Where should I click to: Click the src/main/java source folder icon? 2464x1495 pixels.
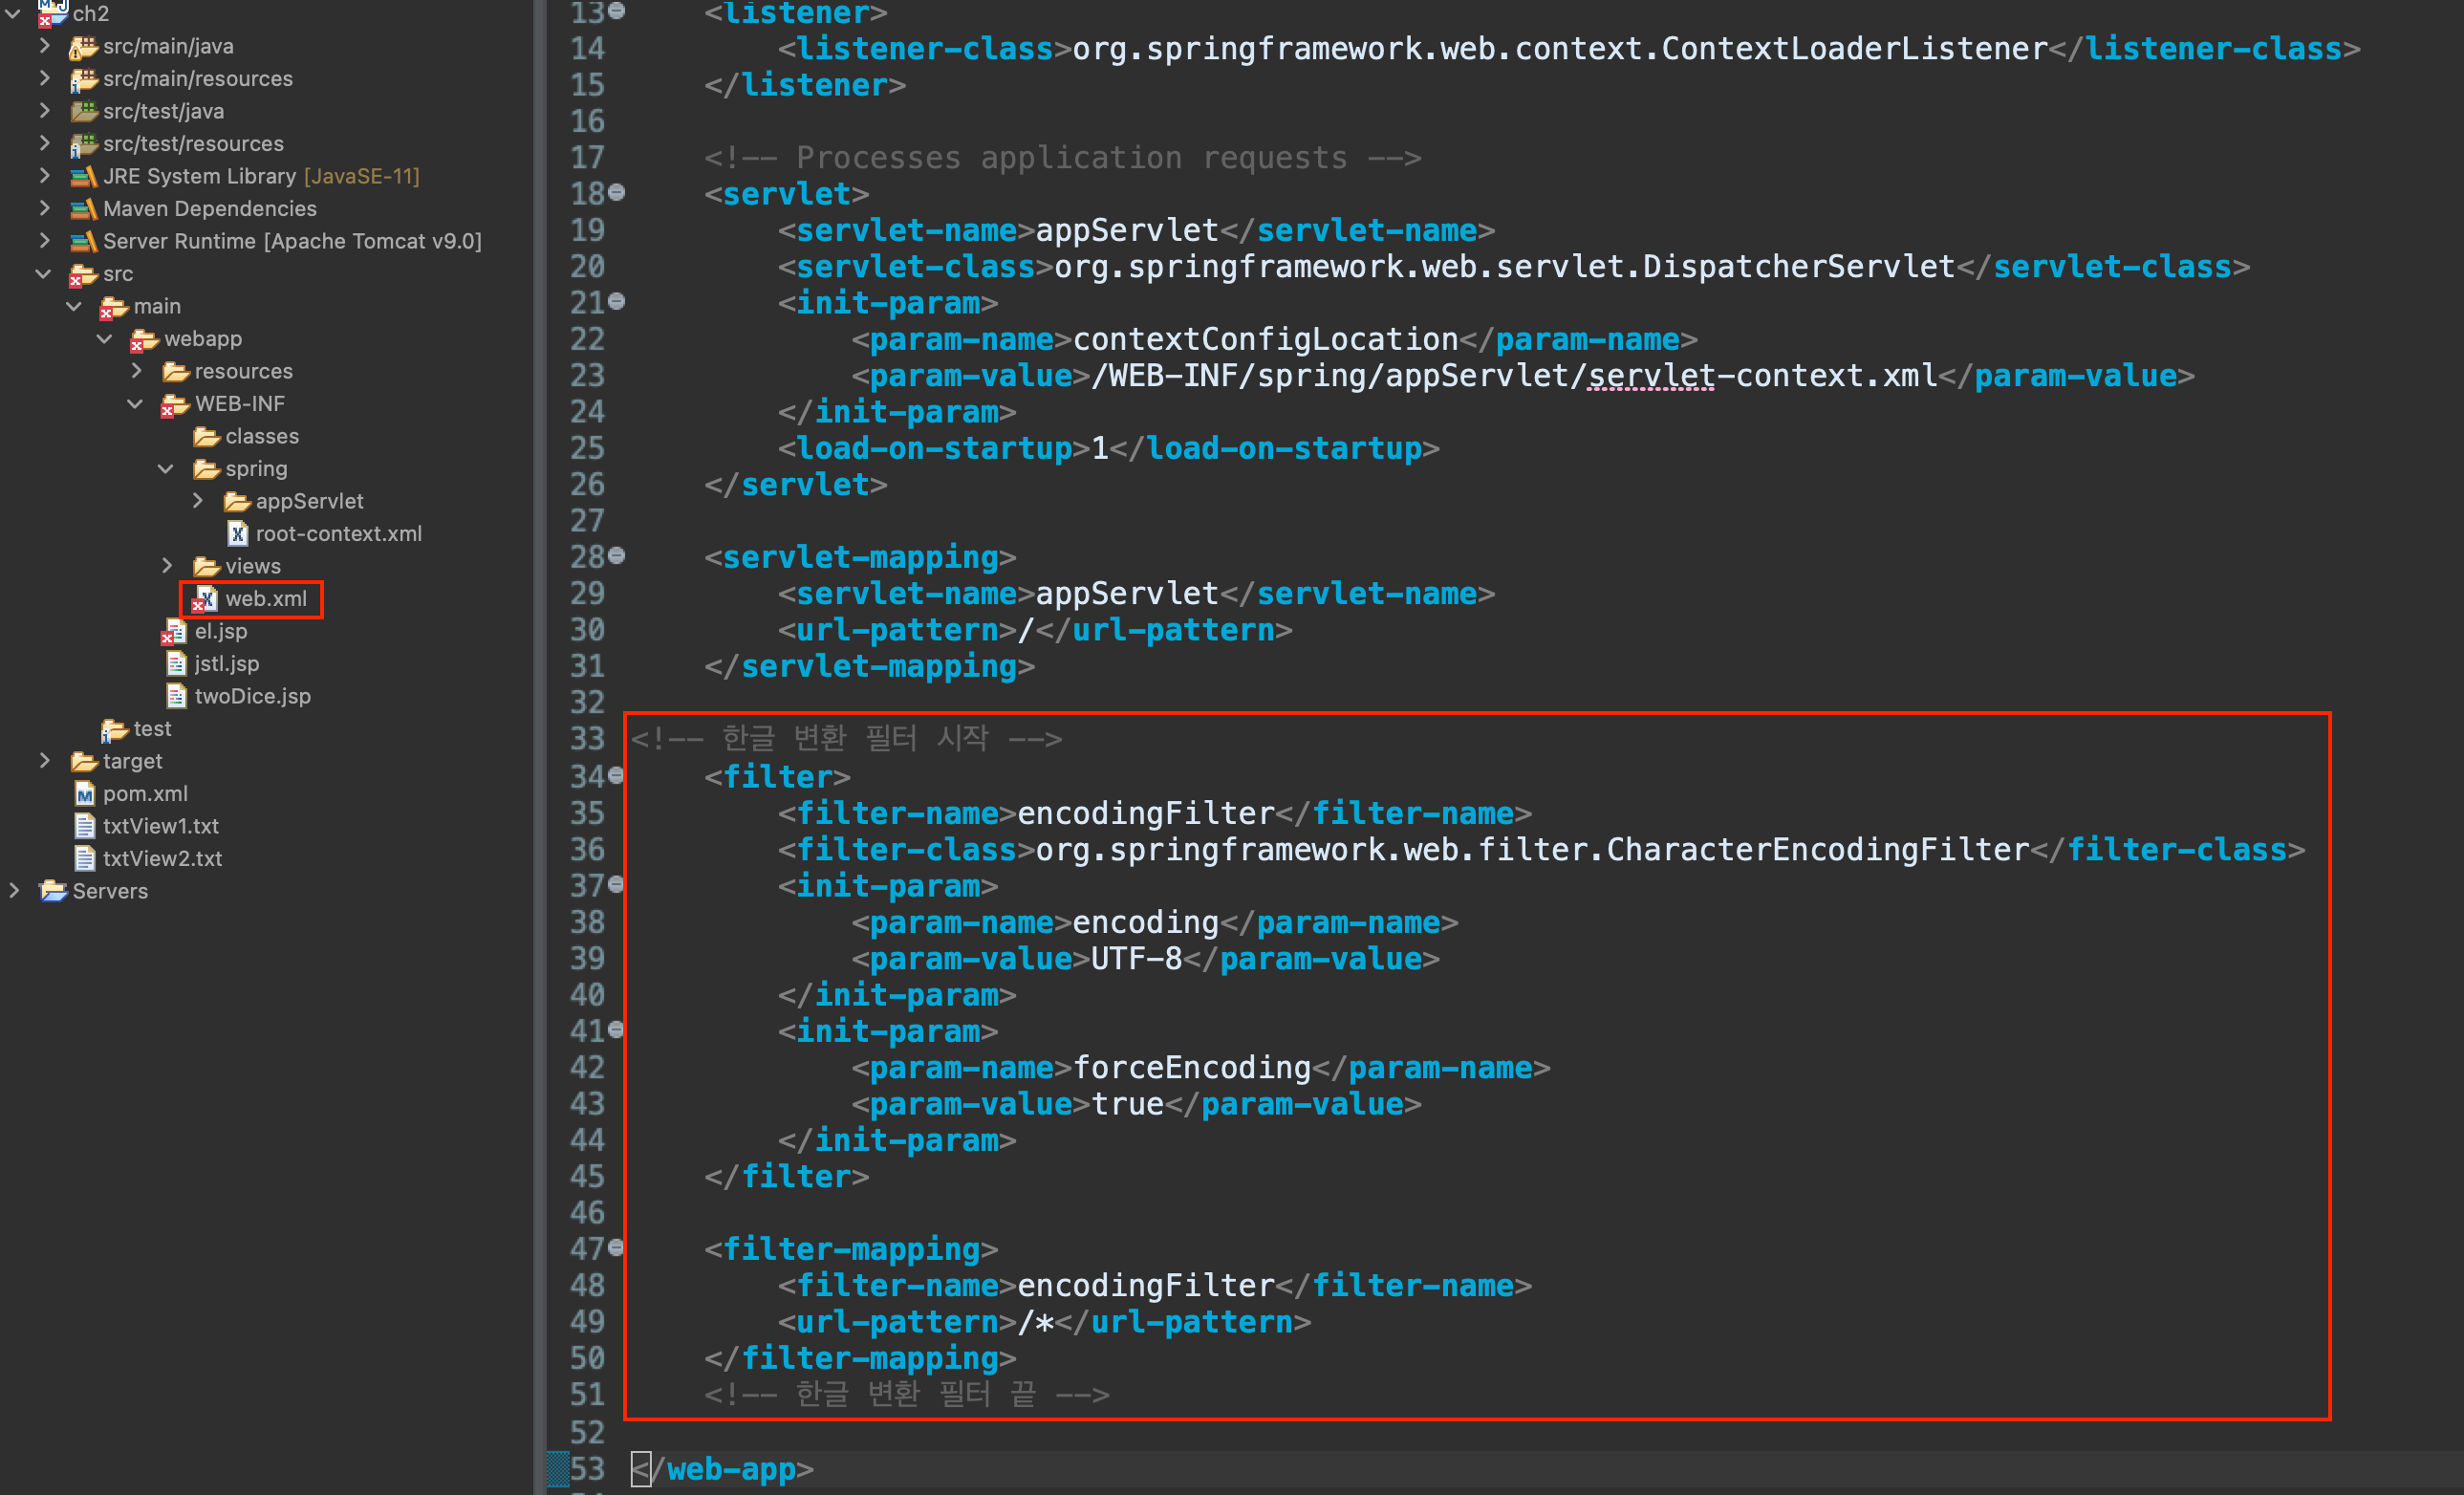(x=83, y=47)
